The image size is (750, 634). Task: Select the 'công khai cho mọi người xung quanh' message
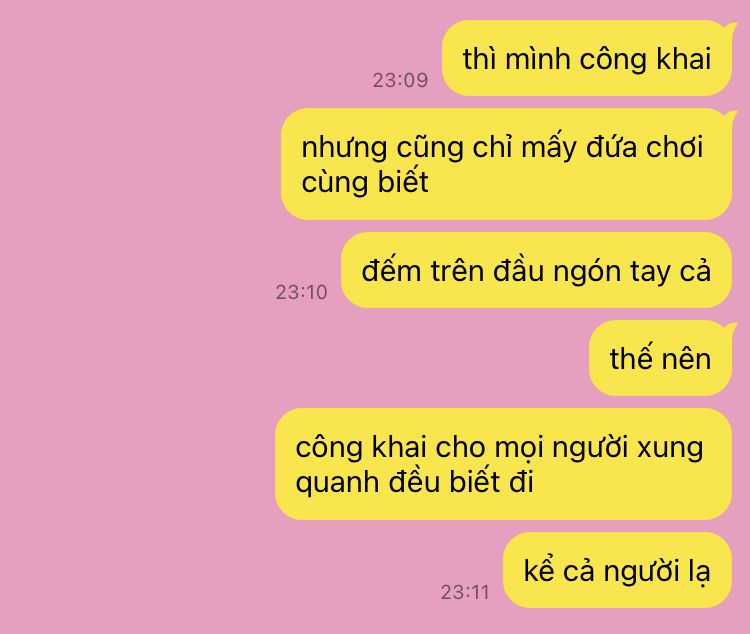(x=503, y=464)
